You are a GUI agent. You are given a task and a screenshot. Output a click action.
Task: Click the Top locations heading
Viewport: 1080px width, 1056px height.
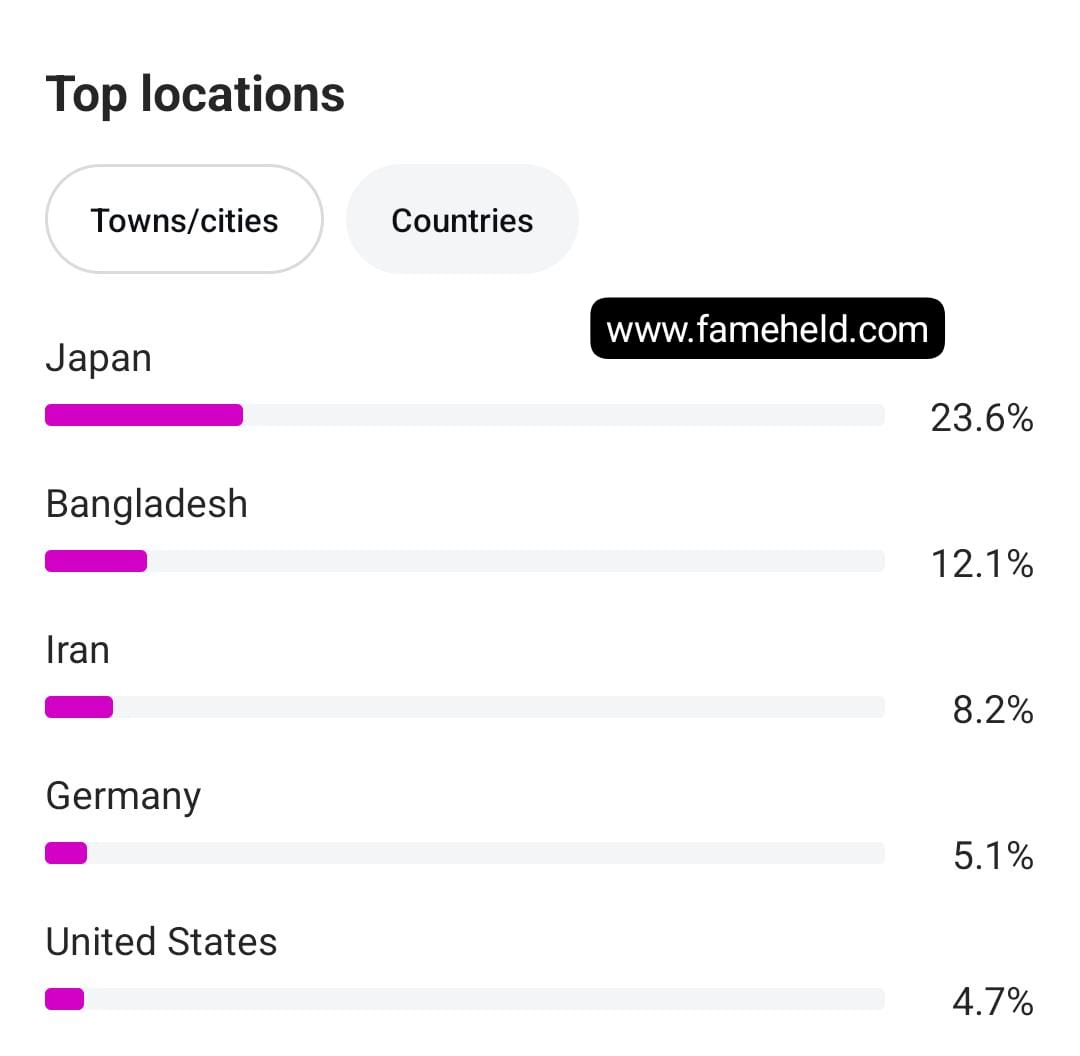click(195, 94)
